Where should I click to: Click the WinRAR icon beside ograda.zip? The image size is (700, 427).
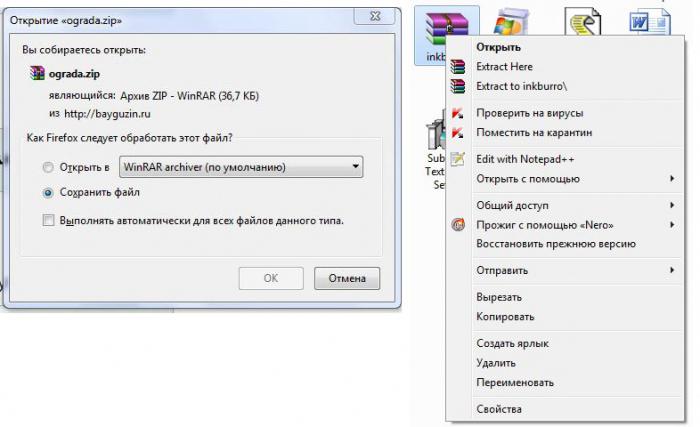coord(37,73)
